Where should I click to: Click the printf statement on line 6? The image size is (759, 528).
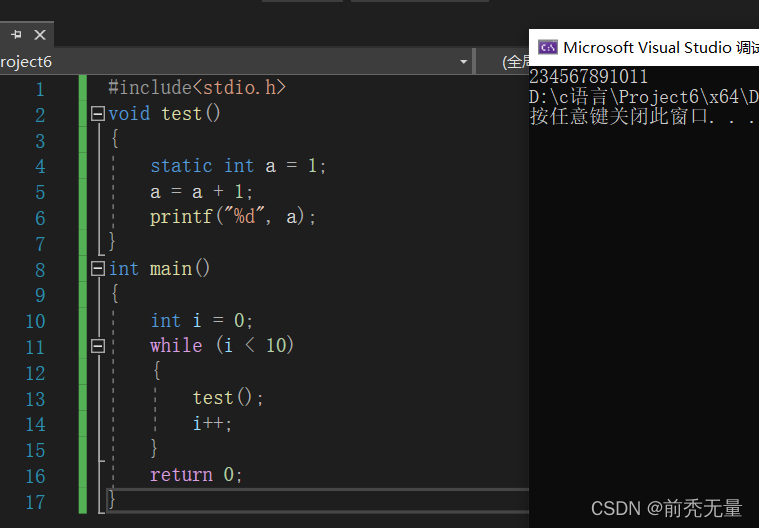pos(233,217)
